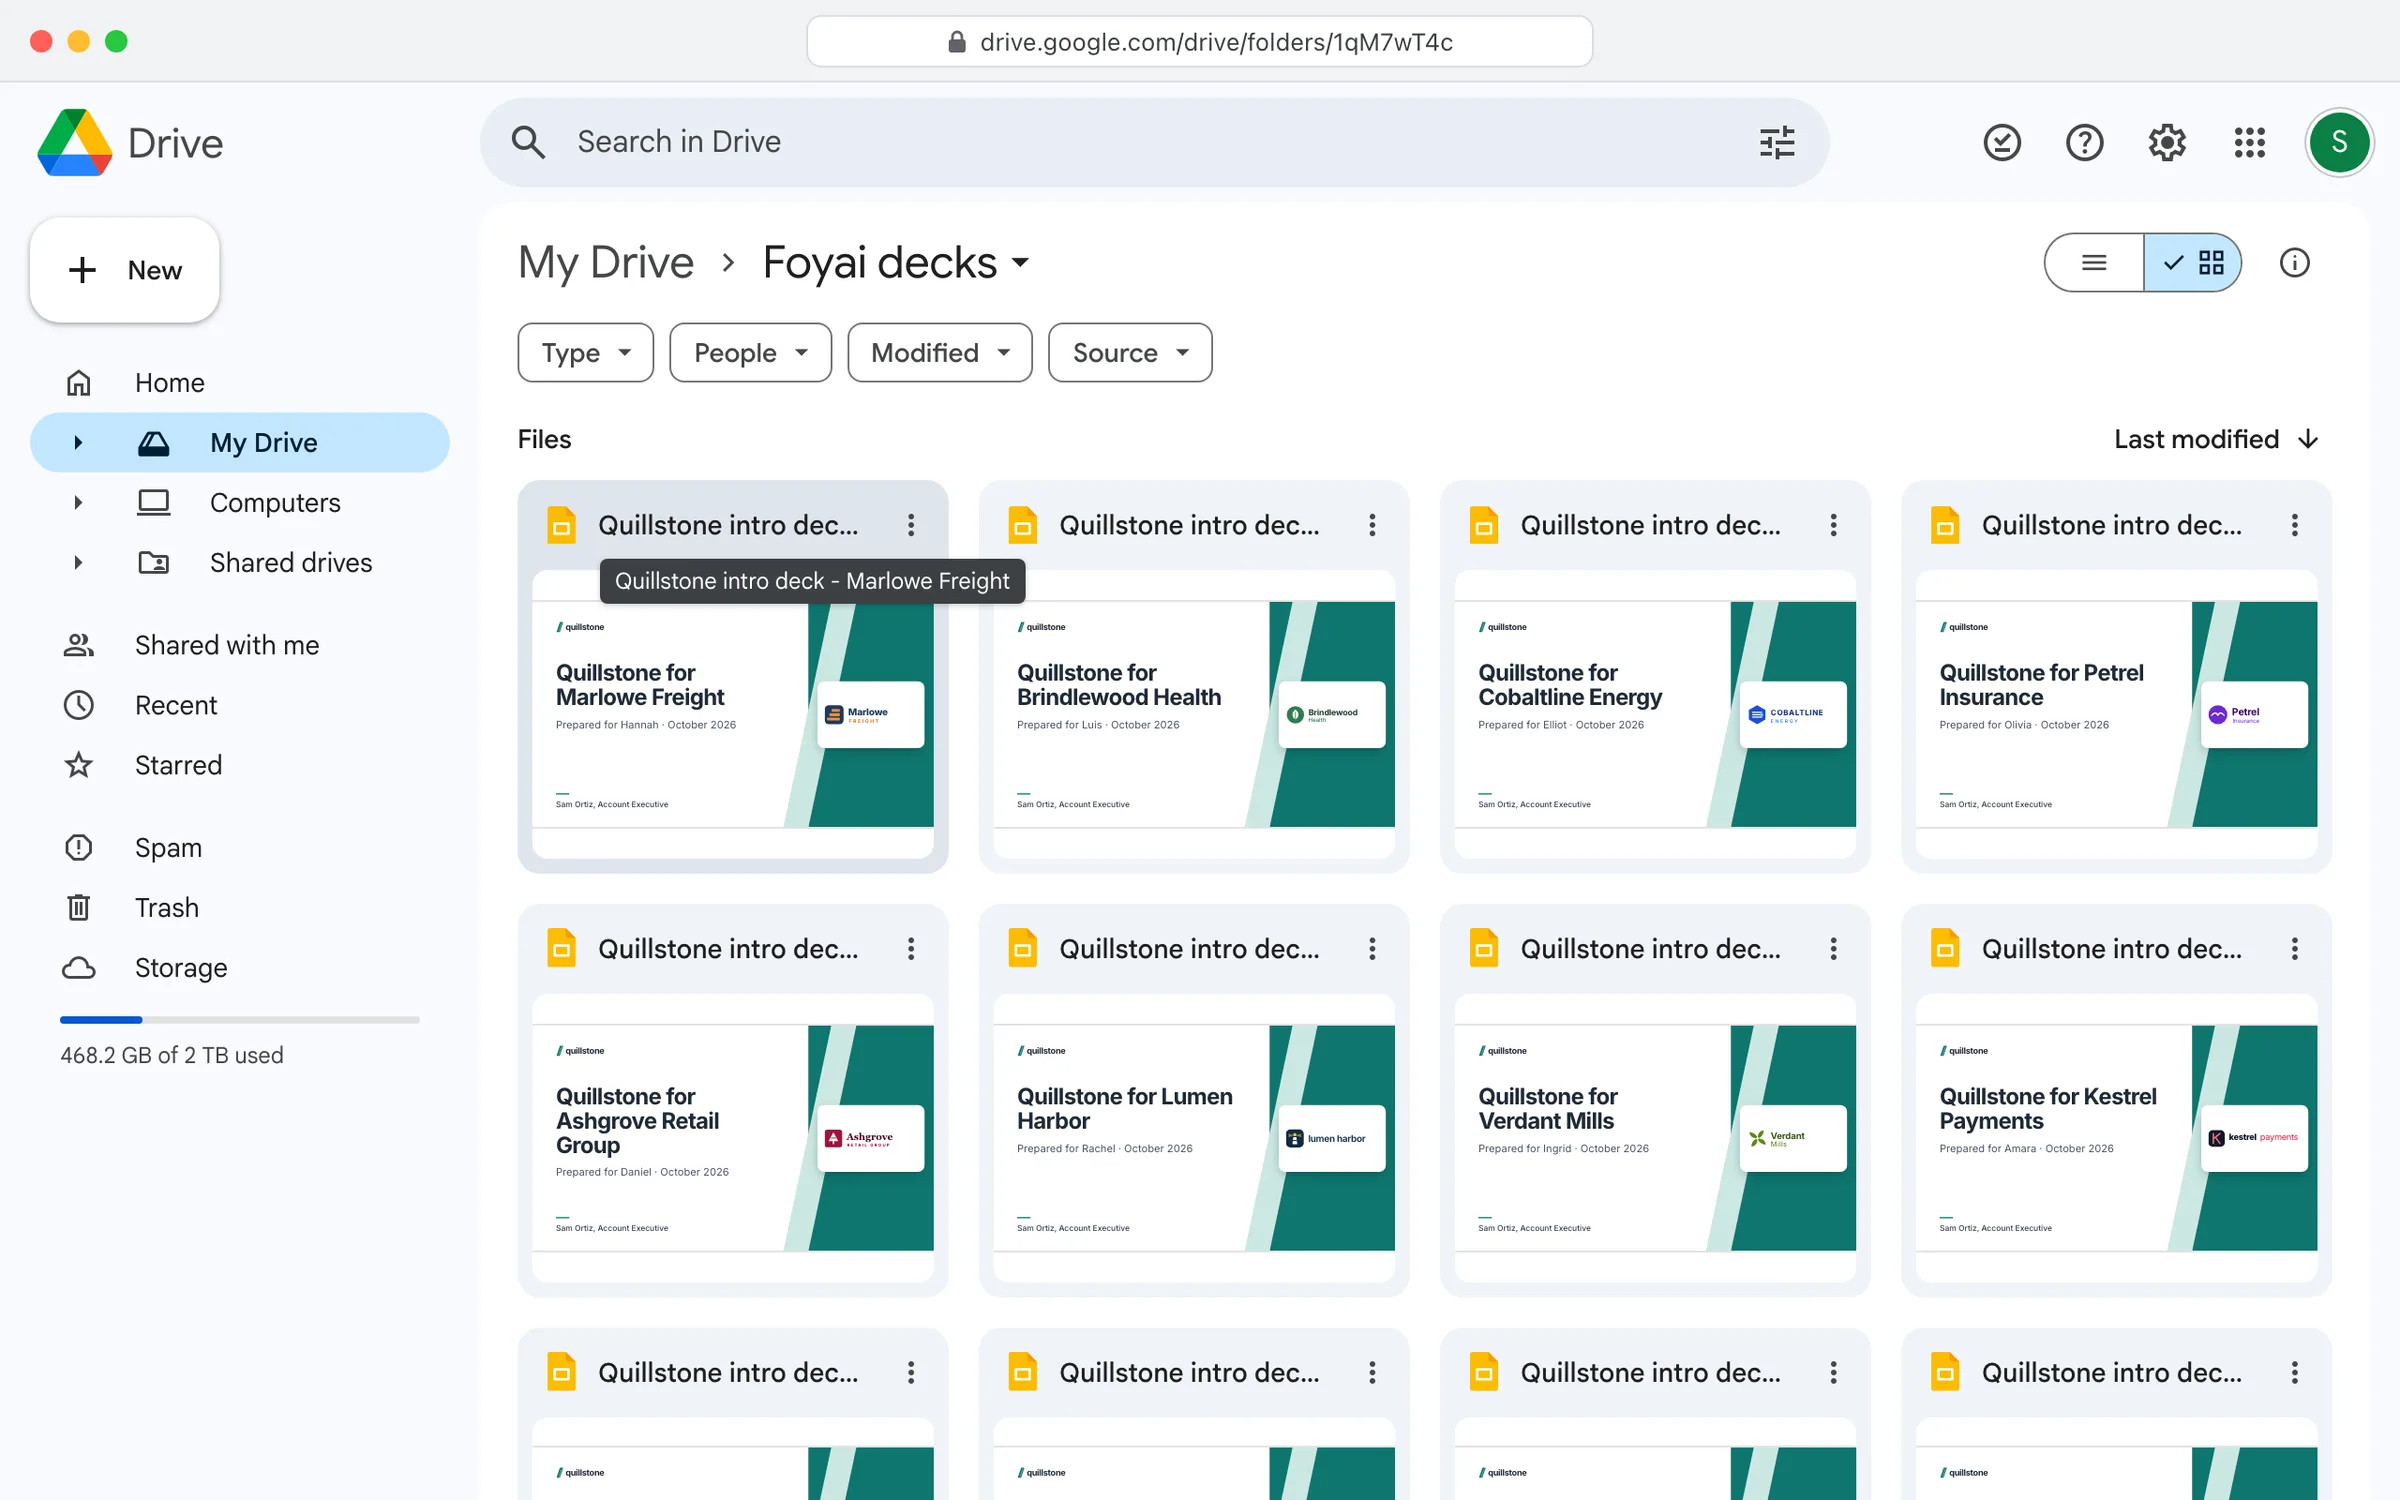
Task: Open the Cobaltline Energy deck thumbnail
Action: coord(1655,714)
